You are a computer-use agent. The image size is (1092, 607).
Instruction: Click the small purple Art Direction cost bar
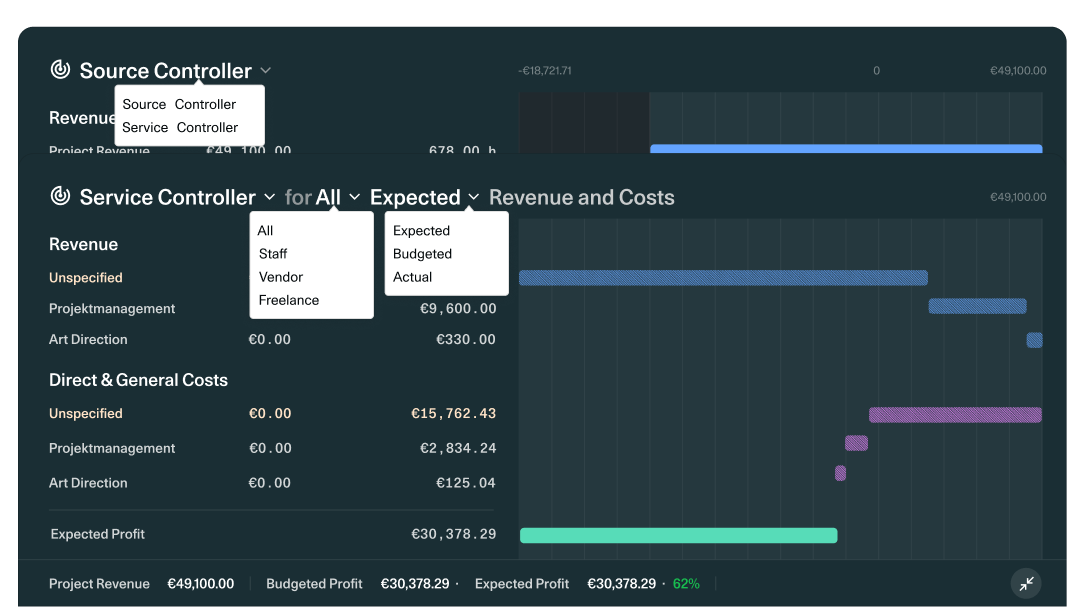(840, 473)
